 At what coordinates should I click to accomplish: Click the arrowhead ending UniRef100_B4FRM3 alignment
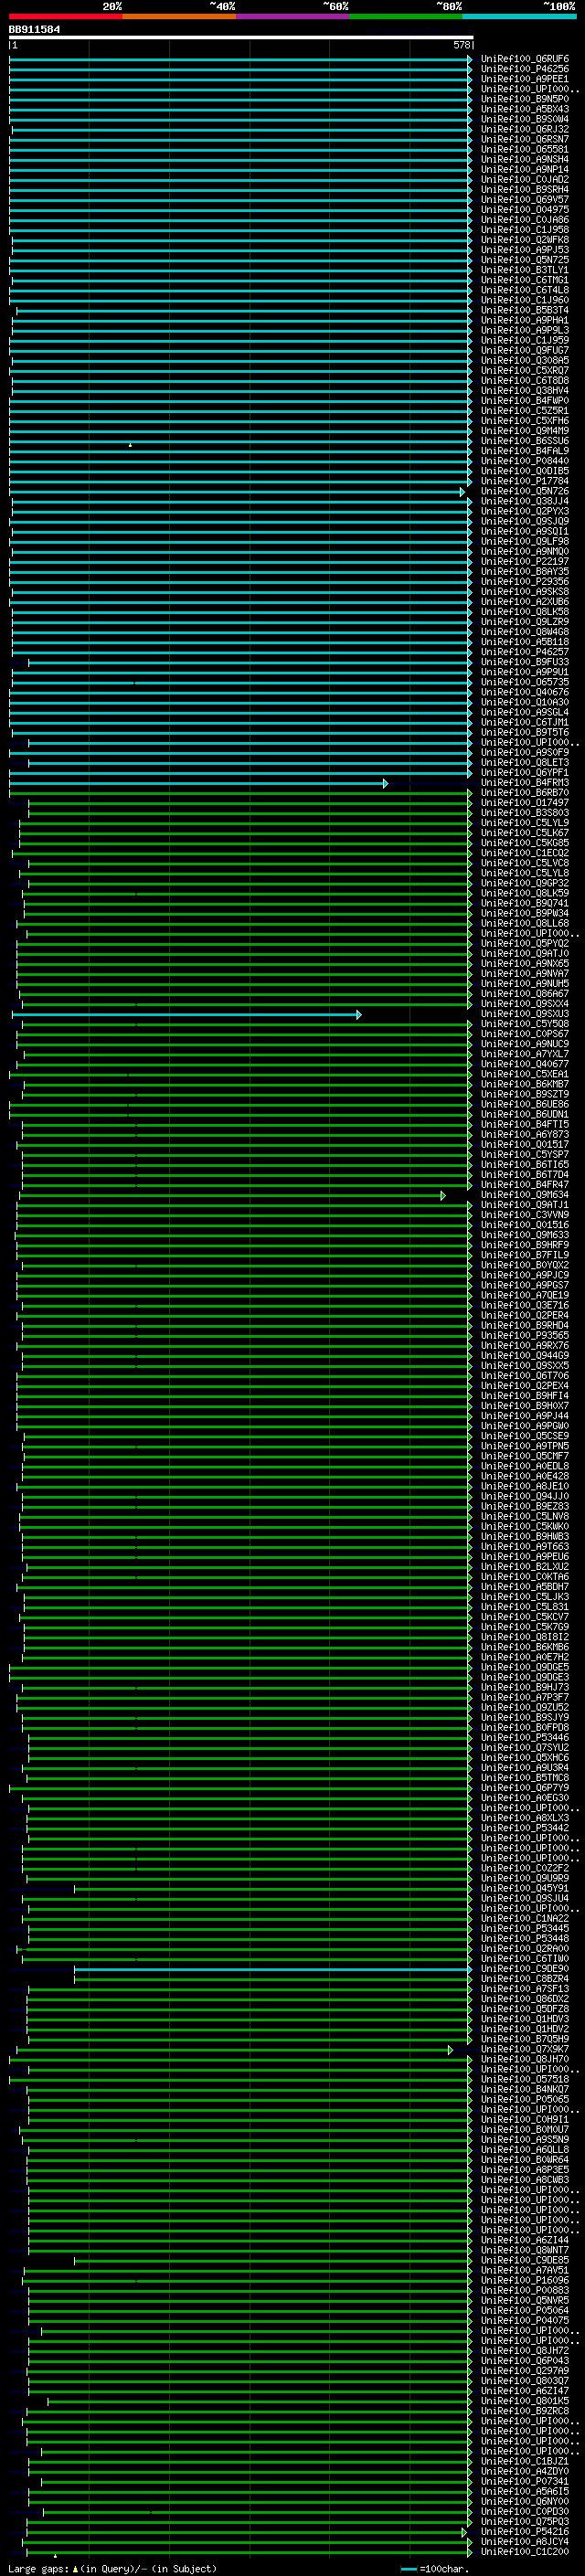[385, 784]
